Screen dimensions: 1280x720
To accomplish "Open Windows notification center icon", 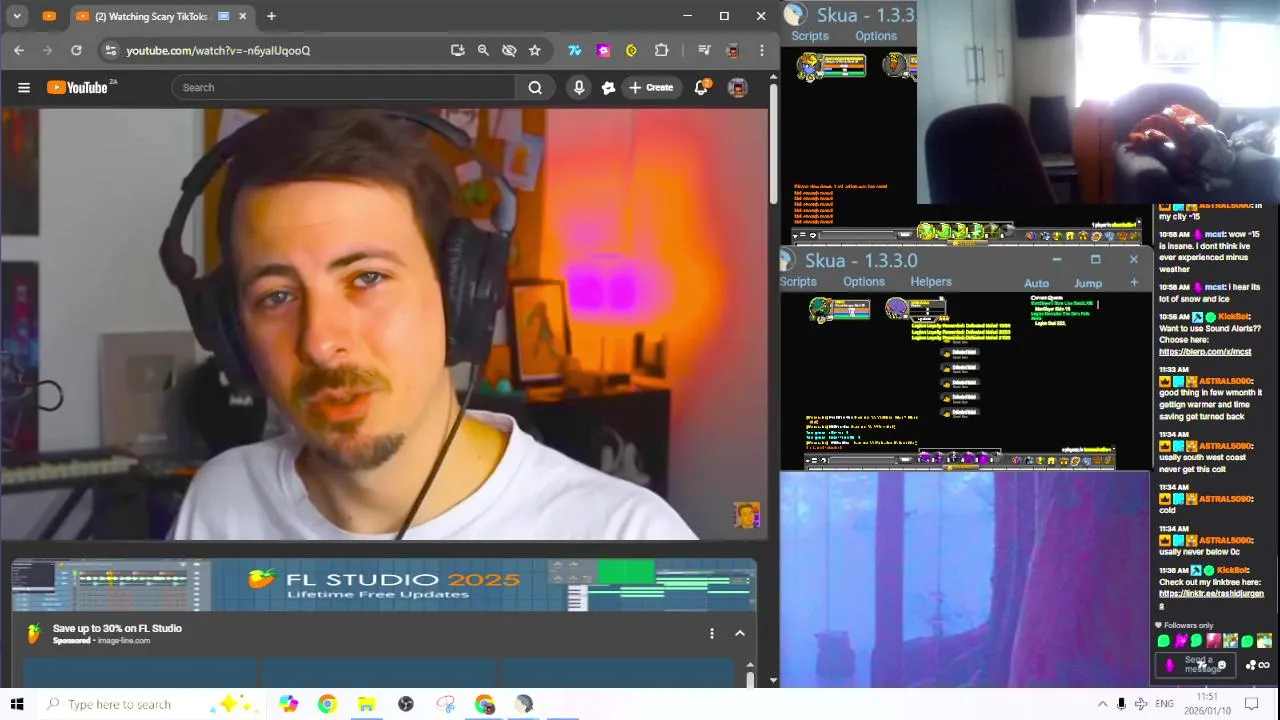I will tap(1251, 704).
